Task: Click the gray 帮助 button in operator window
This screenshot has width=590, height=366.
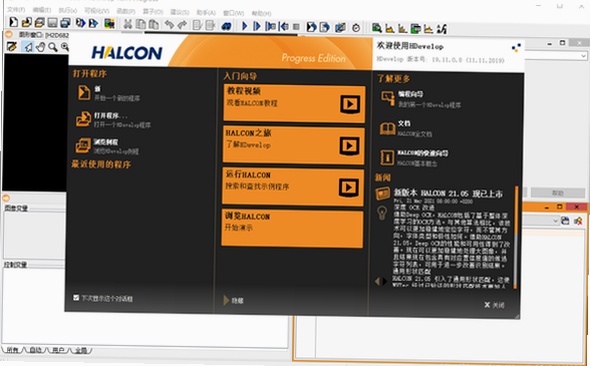Action: pos(558,193)
